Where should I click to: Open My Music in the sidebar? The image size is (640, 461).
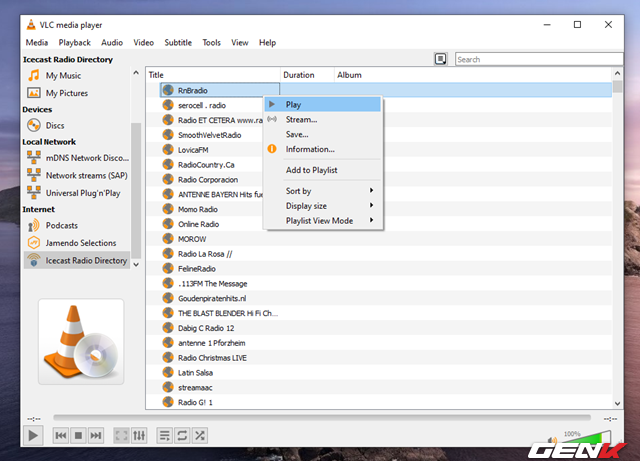(x=63, y=76)
